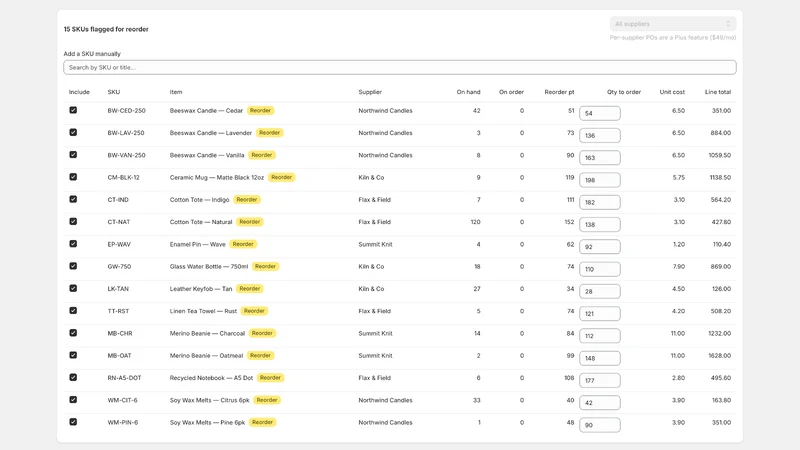Toggle Include for EP-WAV
This screenshot has width=800, height=450.
click(x=73, y=244)
